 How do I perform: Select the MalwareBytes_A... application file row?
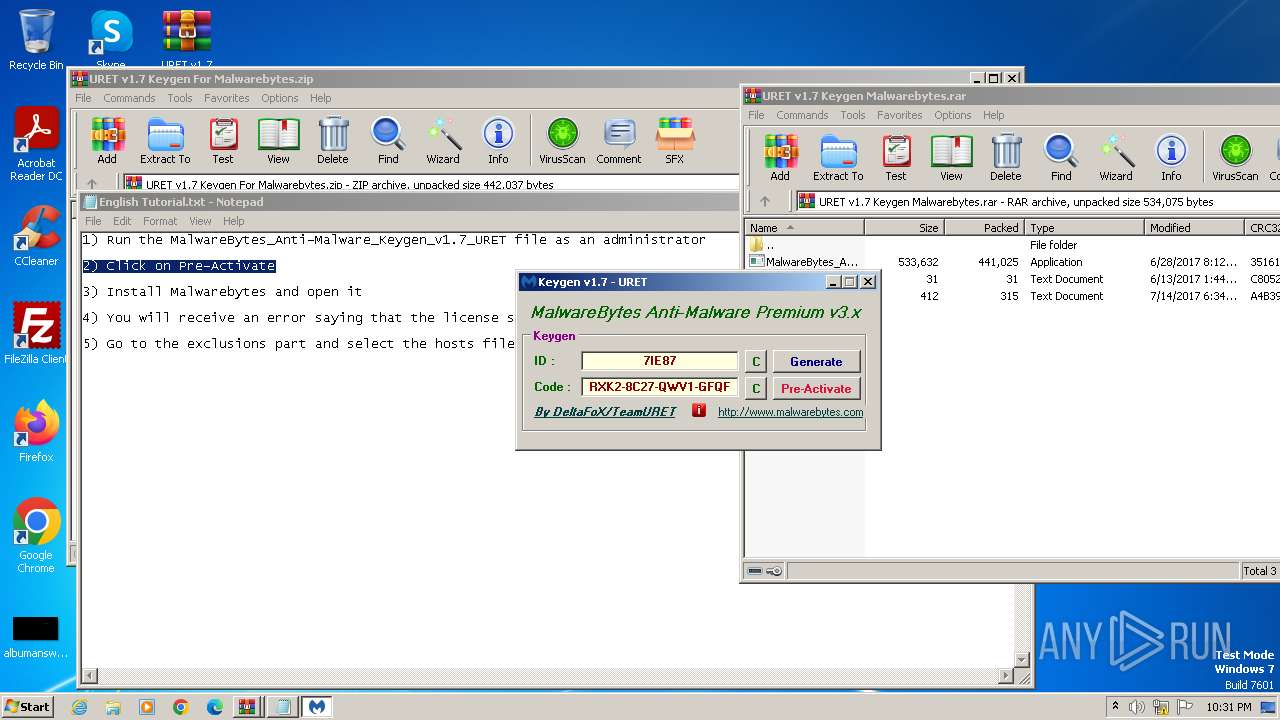[x=1012, y=262]
